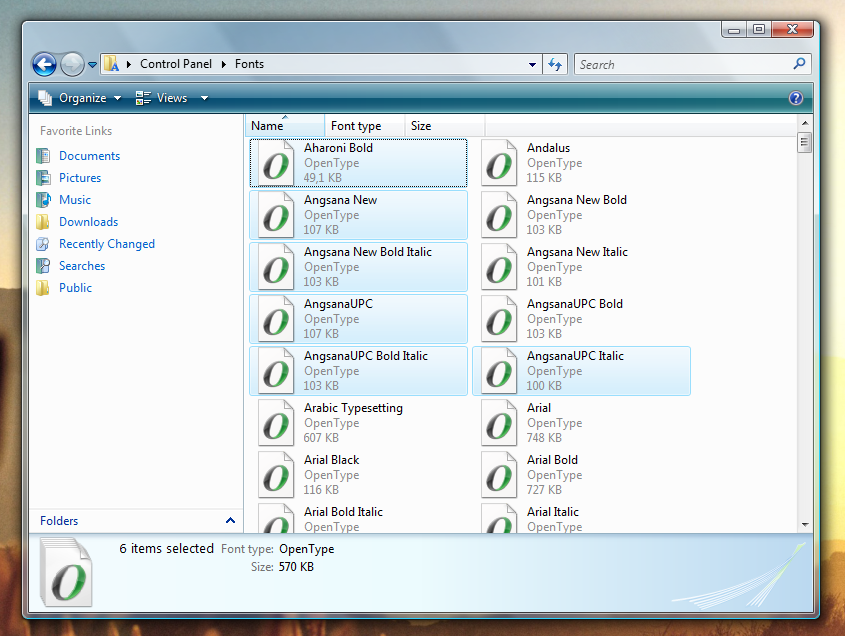Select the AngsanaUPC Bold Italic icon
The image size is (845, 636).
click(x=276, y=371)
